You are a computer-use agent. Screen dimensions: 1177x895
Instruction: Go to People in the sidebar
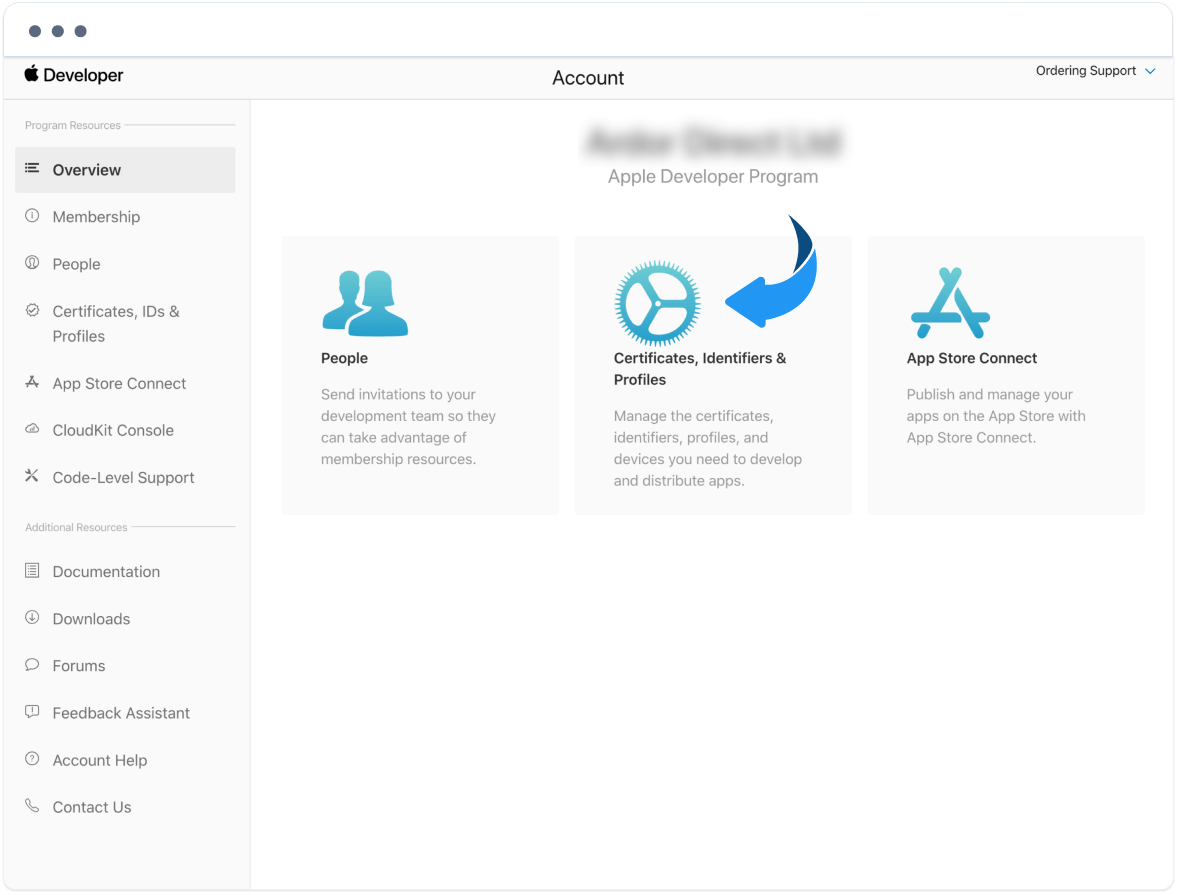tap(77, 264)
